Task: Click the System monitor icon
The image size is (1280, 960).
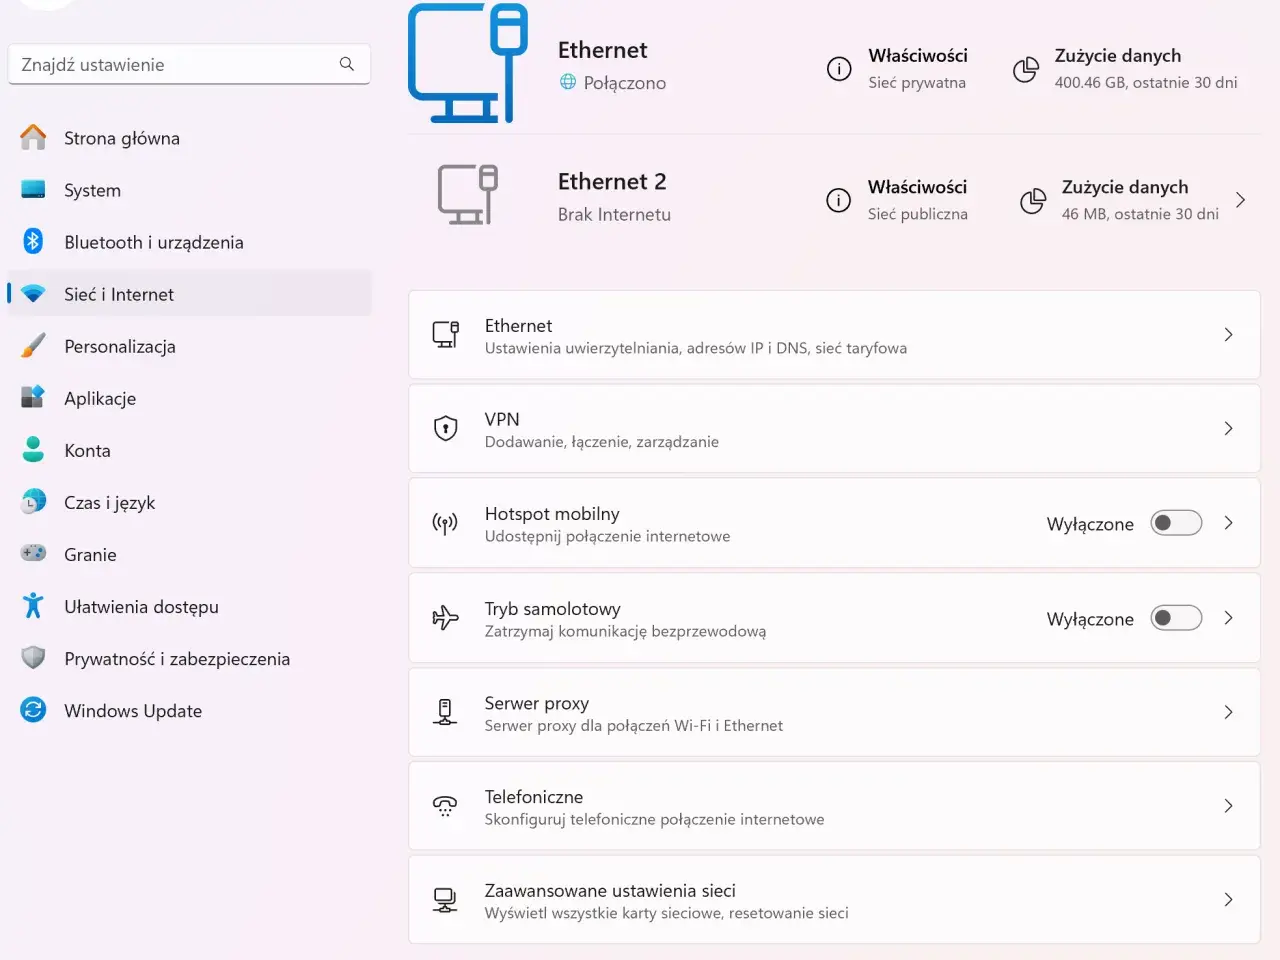Action: [33, 189]
